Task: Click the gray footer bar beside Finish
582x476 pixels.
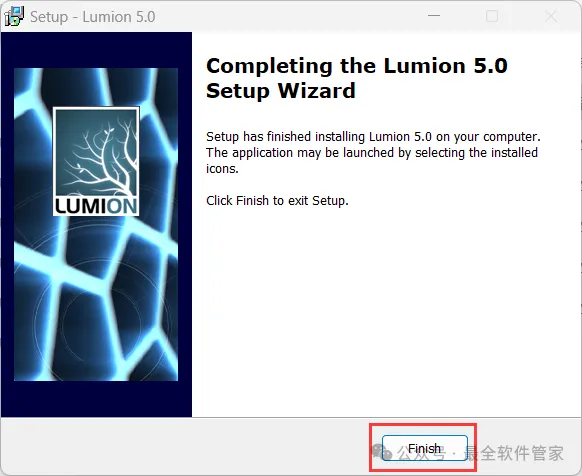Action: pos(186,446)
